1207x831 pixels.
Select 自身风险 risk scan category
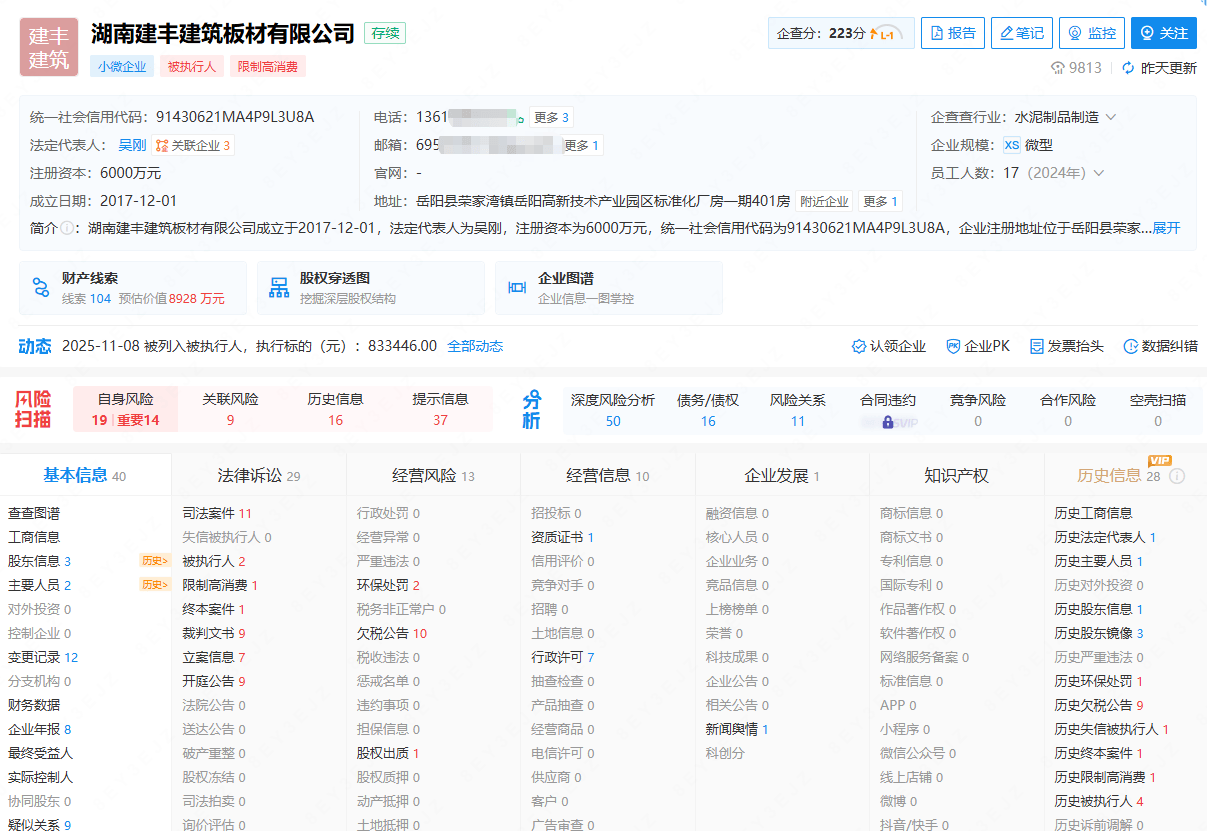125,409
